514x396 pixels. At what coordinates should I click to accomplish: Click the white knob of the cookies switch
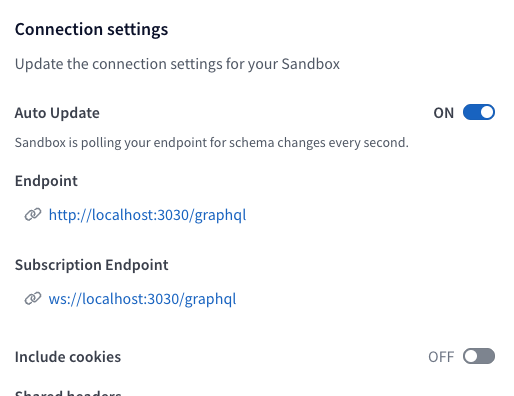[x=471, y=356]
